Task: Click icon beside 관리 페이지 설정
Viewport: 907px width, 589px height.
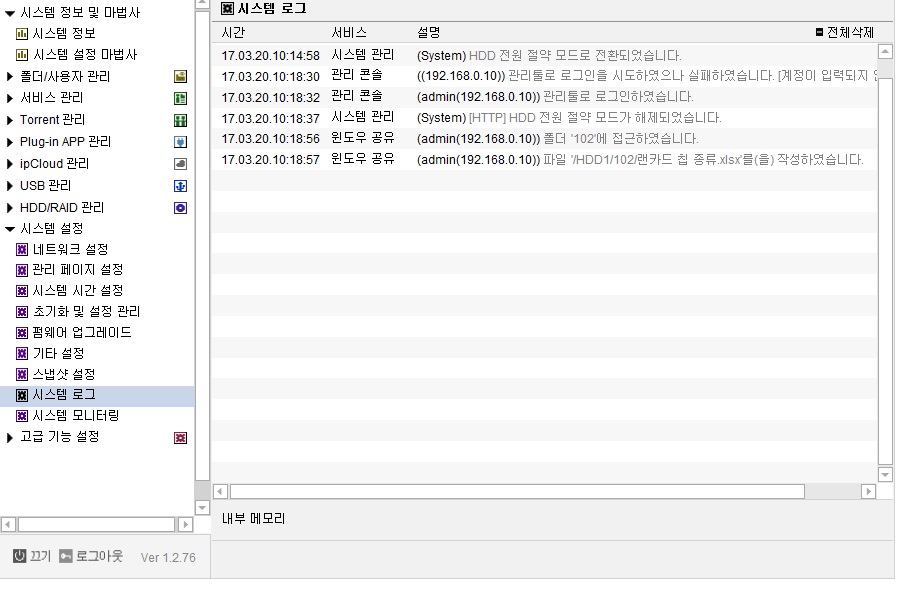Action: coord(22,270)
